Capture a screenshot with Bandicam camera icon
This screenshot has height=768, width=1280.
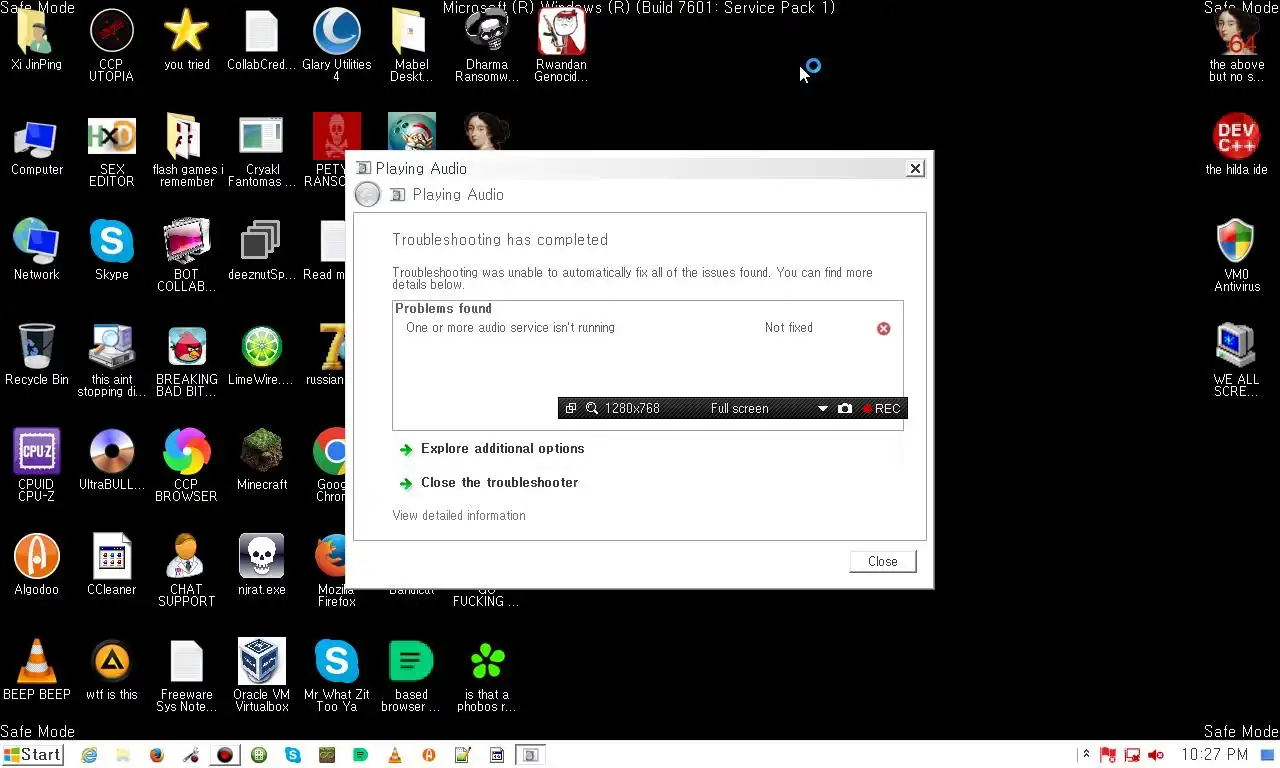tap(845, 408)
